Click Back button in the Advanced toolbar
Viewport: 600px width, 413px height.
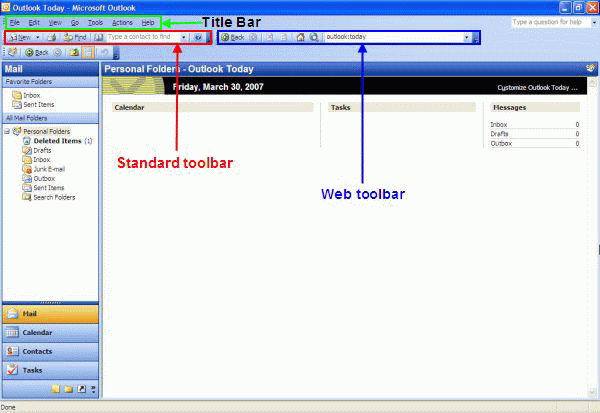(x=37, y=52)
